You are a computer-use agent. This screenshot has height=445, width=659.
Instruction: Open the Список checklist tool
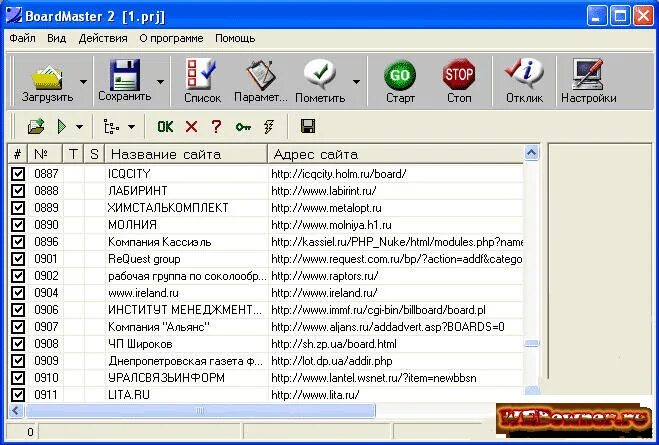pyautogui.click(x=201, y=74)
